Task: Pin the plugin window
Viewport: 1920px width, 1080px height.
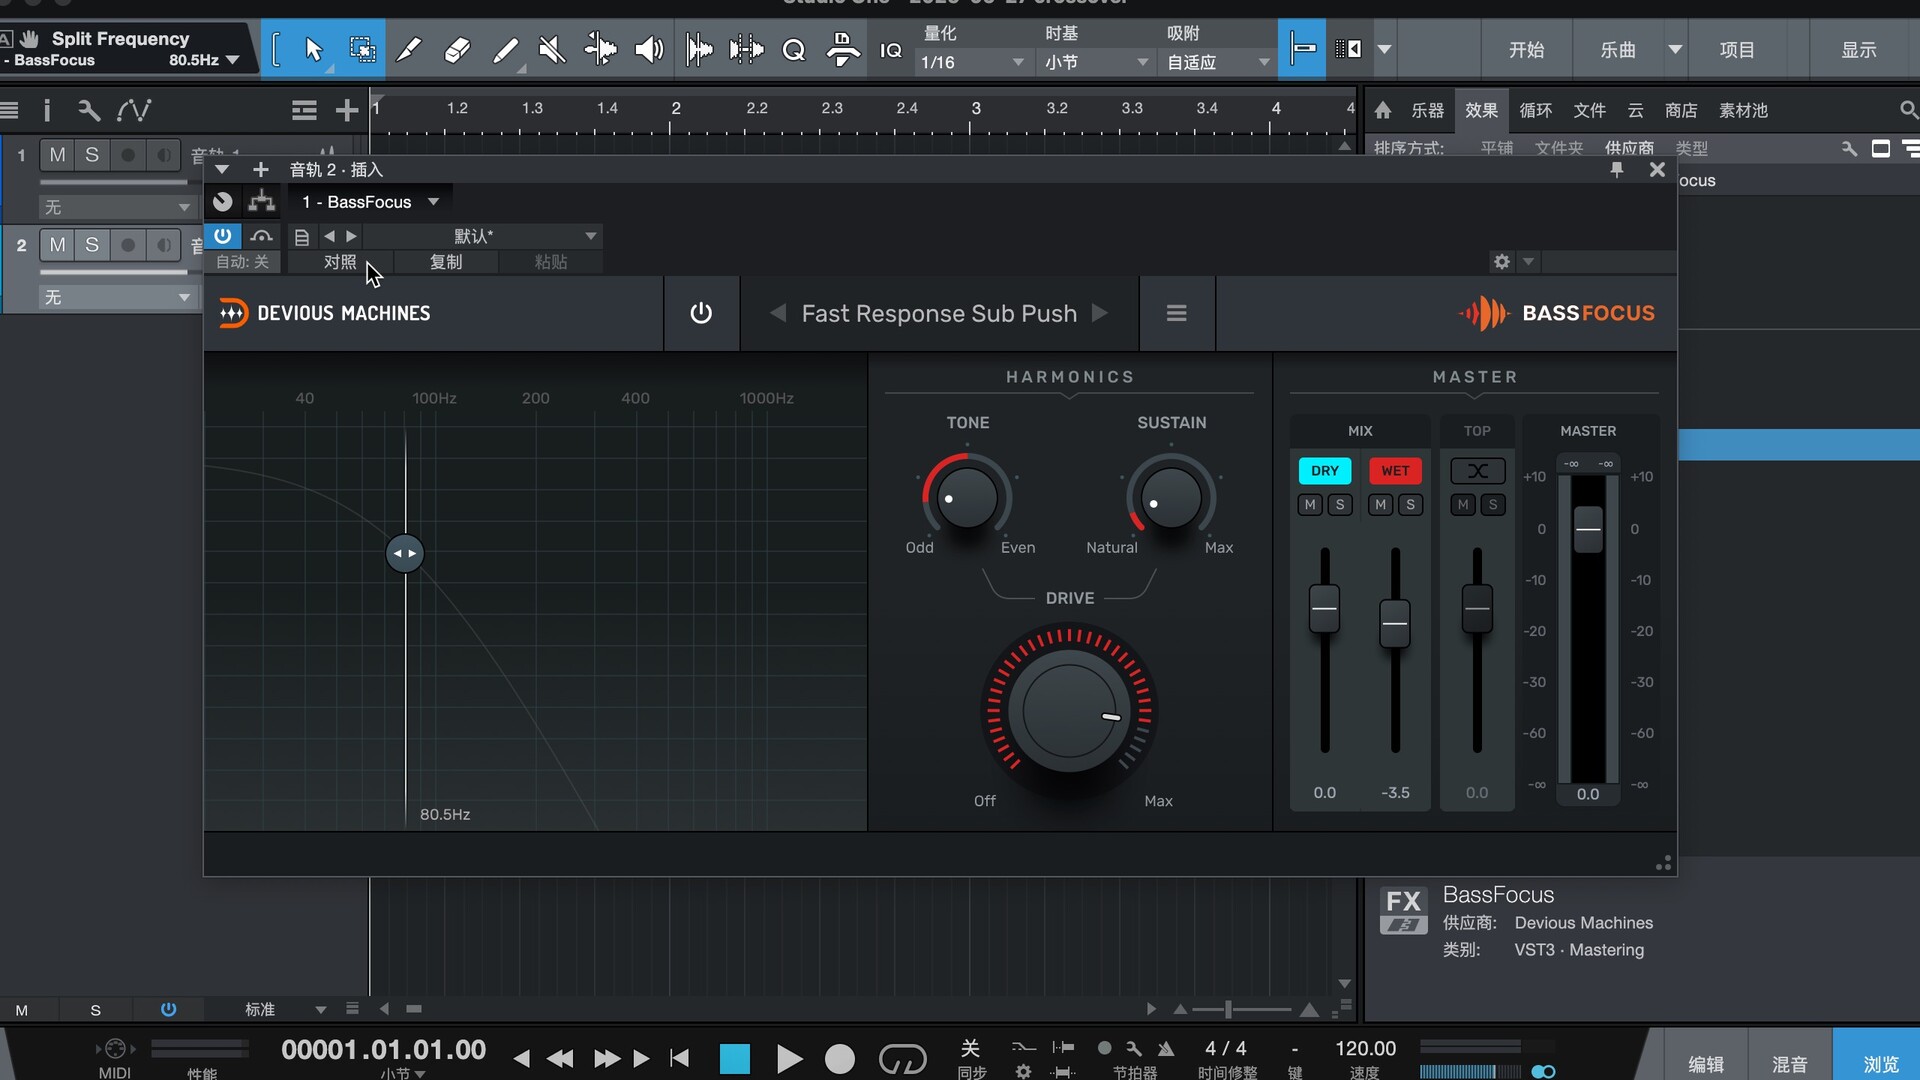Action: pyautogui.click(x=1617, y=170)
